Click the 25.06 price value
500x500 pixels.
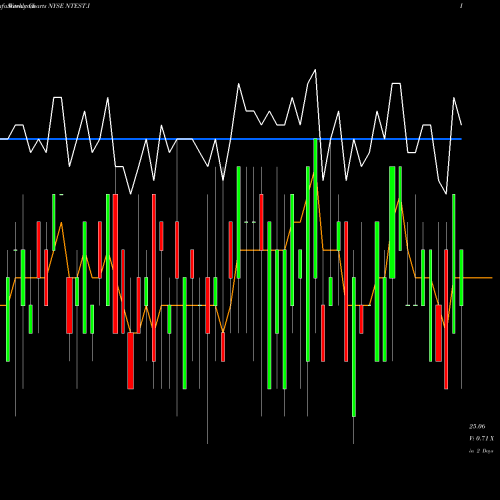[x=477, y=426]
